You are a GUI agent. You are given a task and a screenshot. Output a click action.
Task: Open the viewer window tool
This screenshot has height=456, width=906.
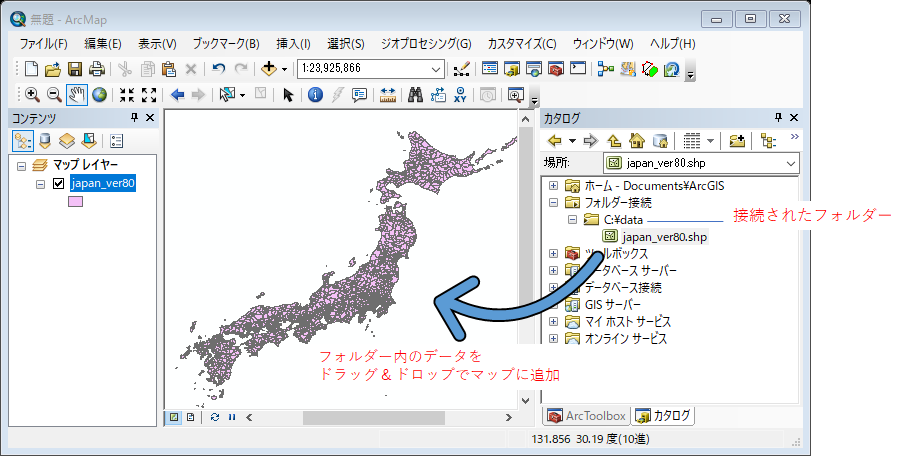(x=516, y=94)
